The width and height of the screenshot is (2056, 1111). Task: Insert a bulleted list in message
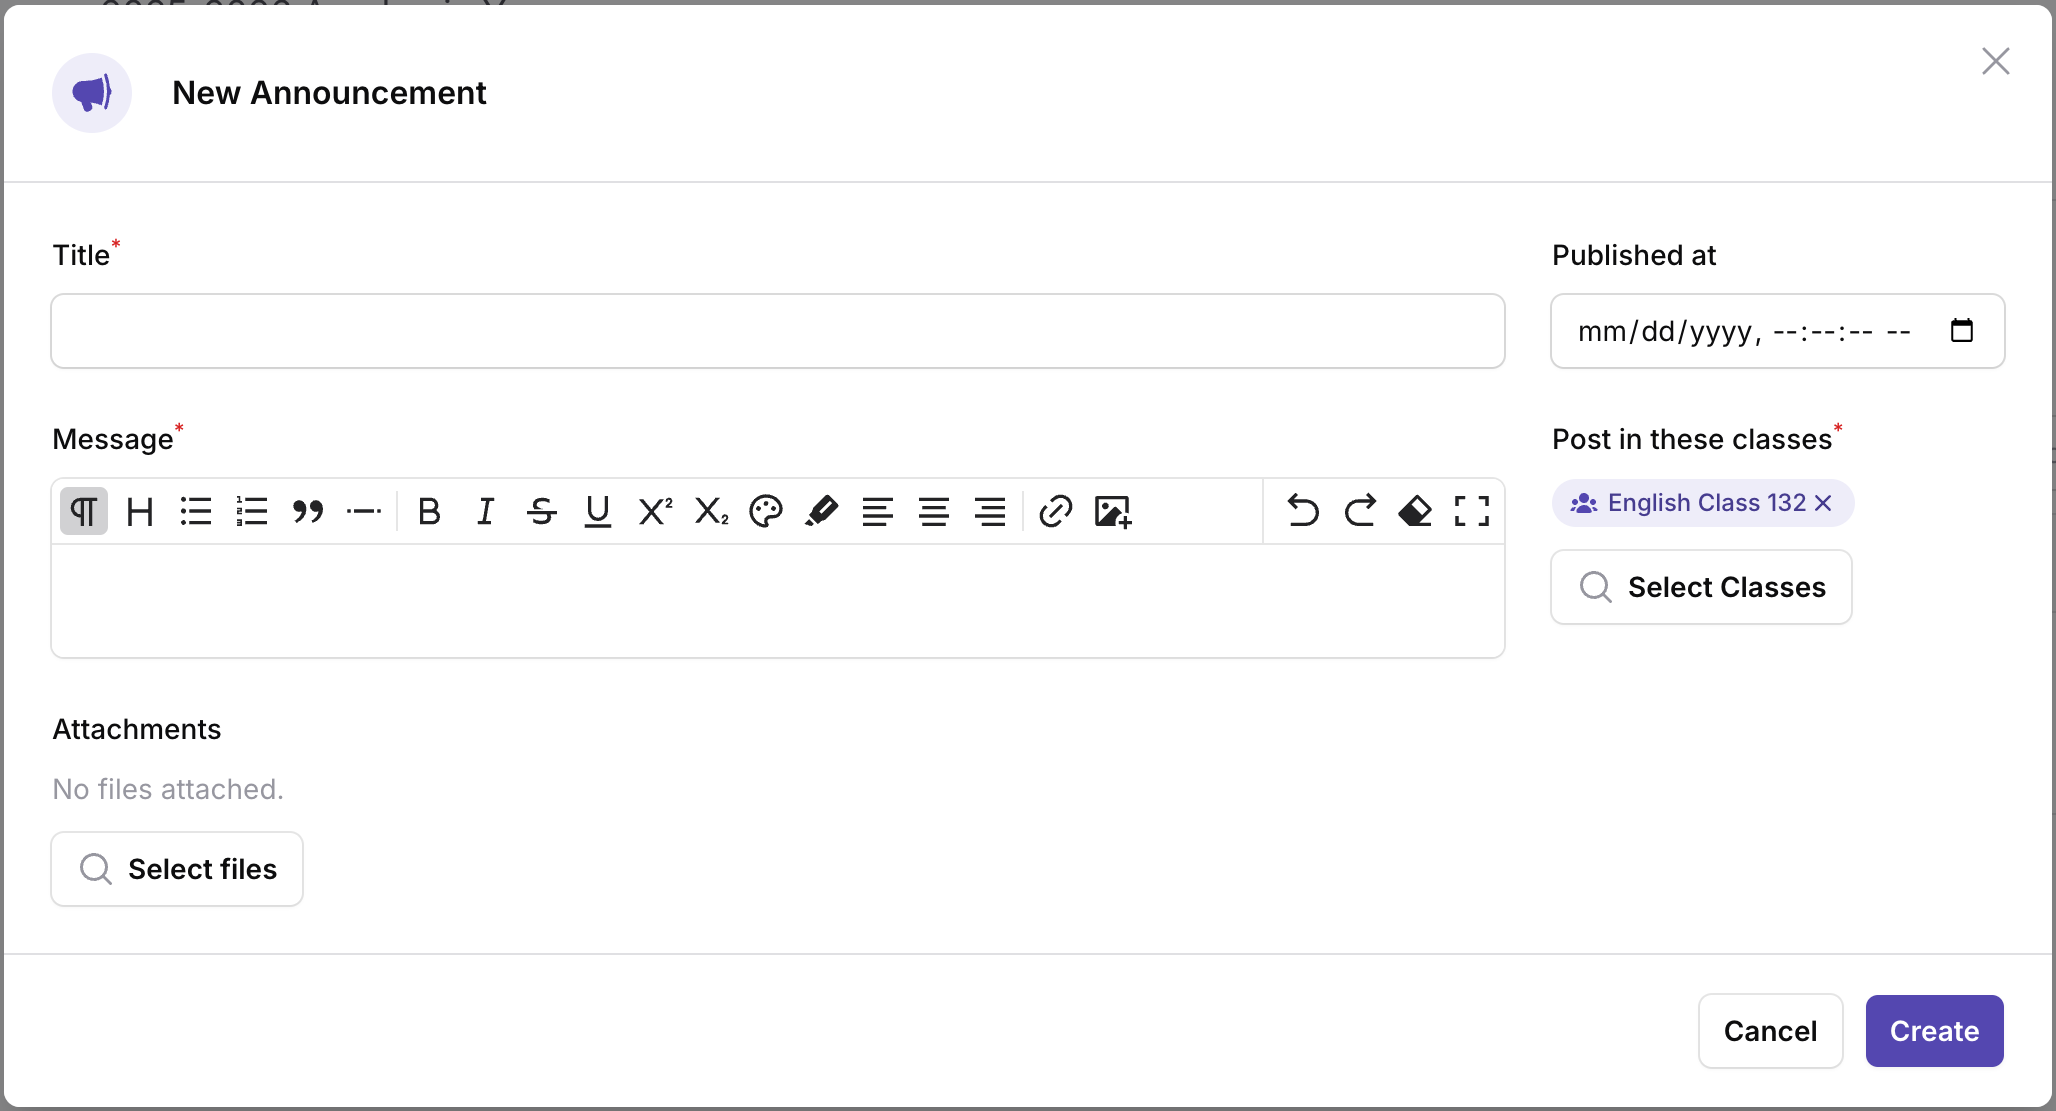[x=196, y=511]
